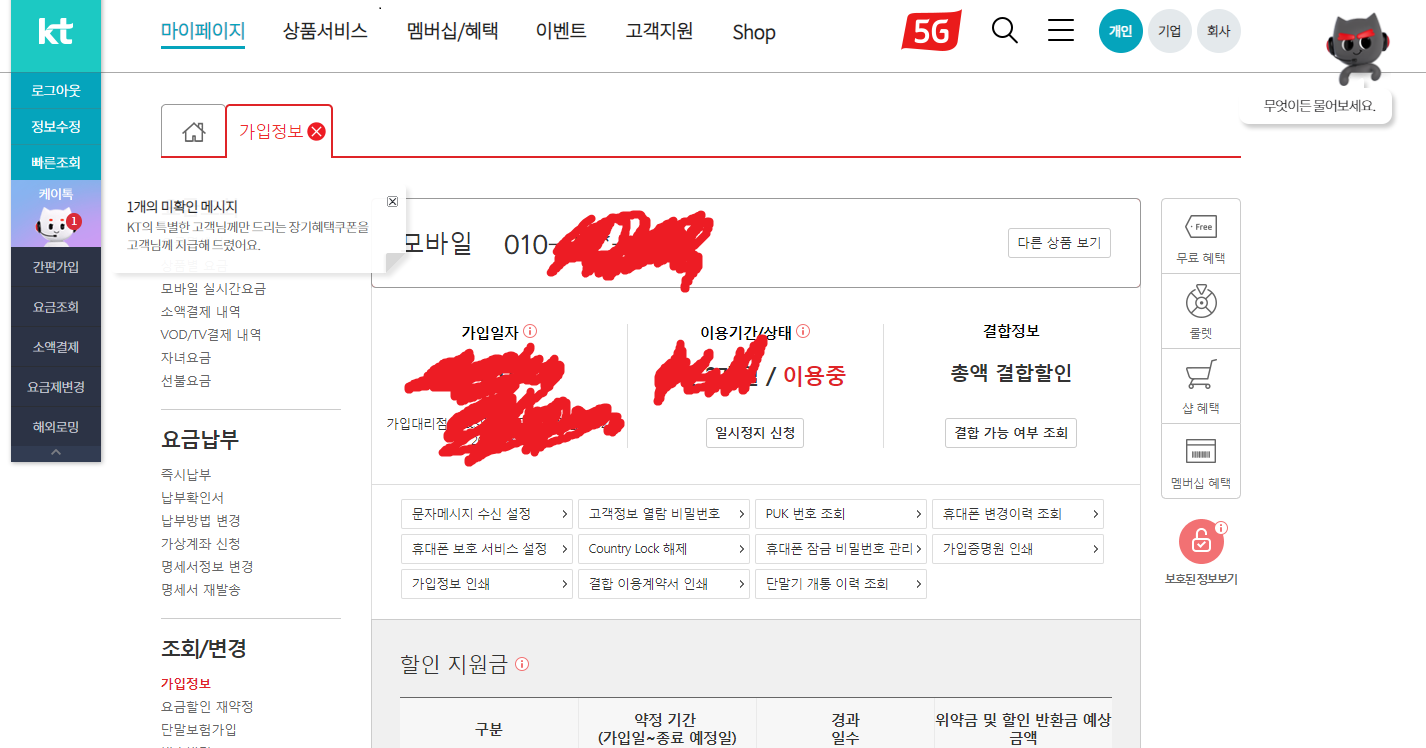
Task: Close the 가입정보 tab with red X
Action: [x=317, y=131]
